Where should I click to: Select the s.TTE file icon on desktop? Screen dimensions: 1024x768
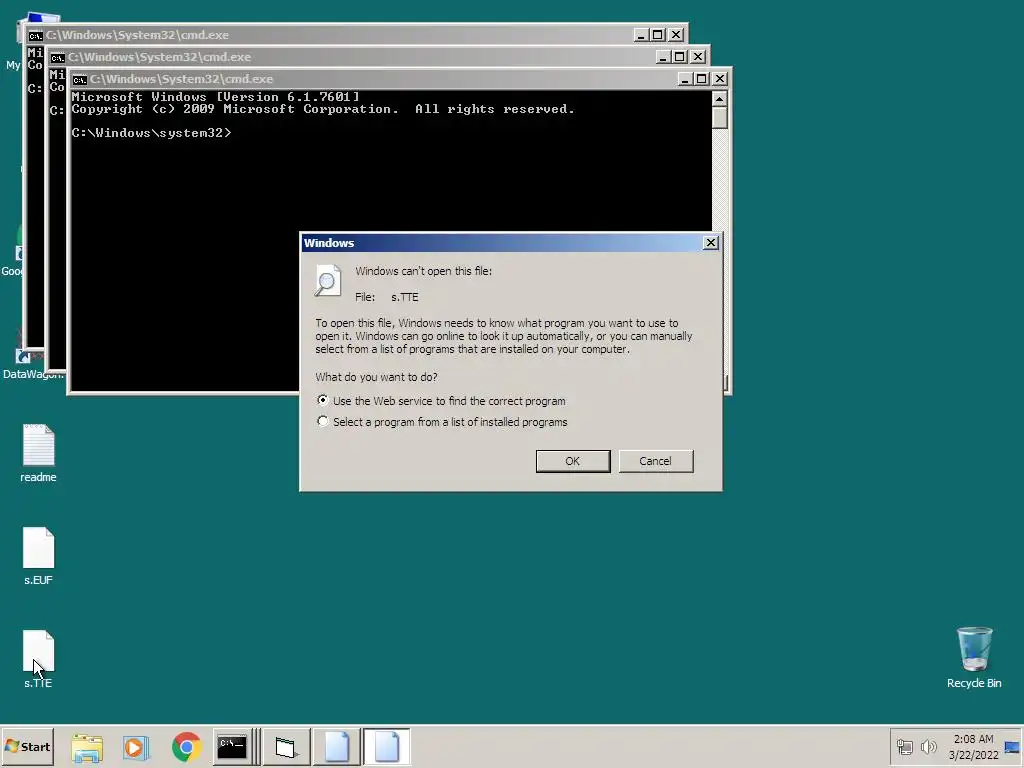(38, 659)
